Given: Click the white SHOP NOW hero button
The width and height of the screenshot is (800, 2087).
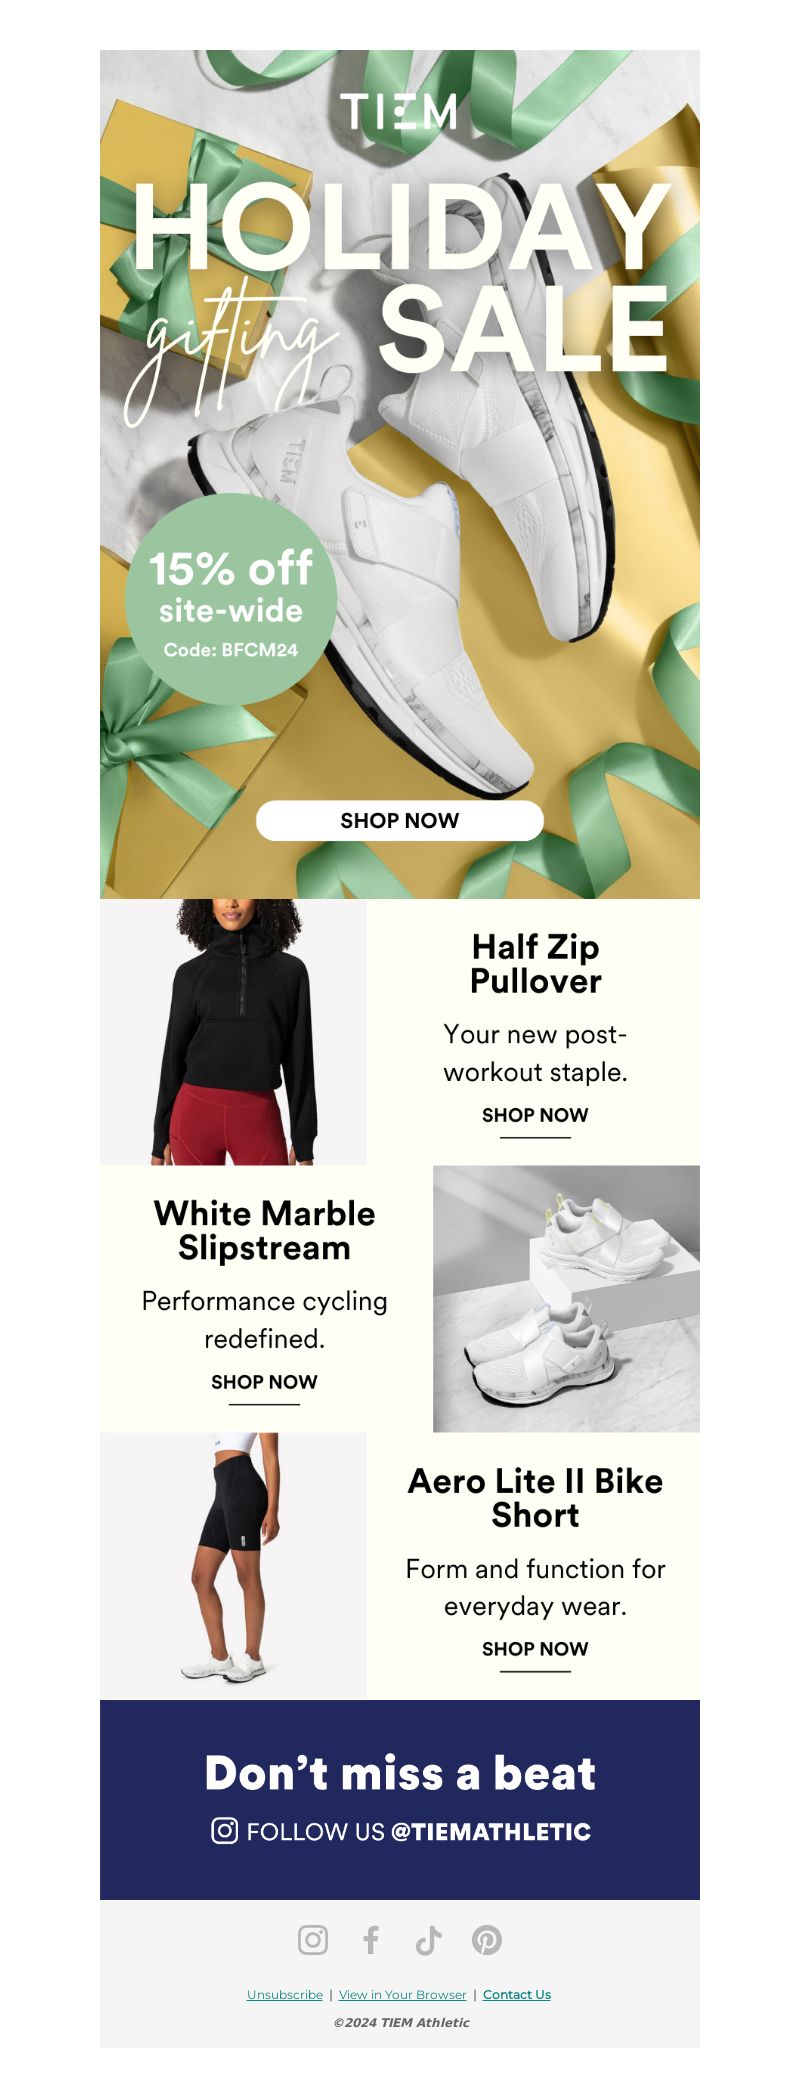Looking at the screenshot, I should click(400, 820).
